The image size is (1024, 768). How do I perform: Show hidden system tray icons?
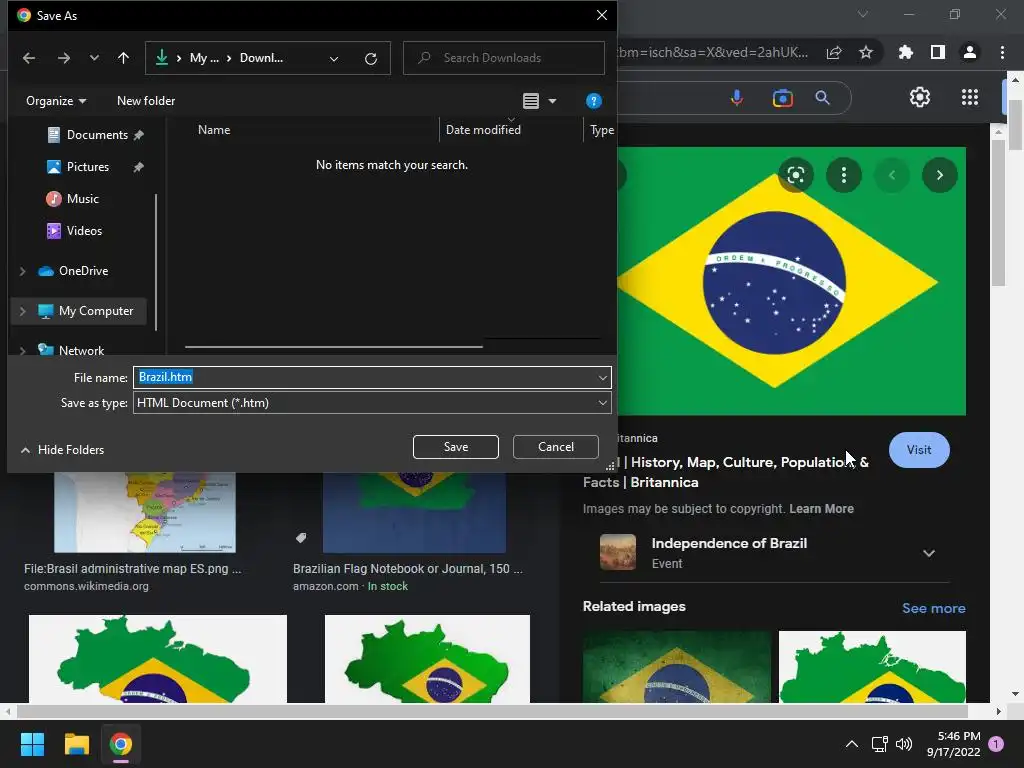tap(852, 744)
